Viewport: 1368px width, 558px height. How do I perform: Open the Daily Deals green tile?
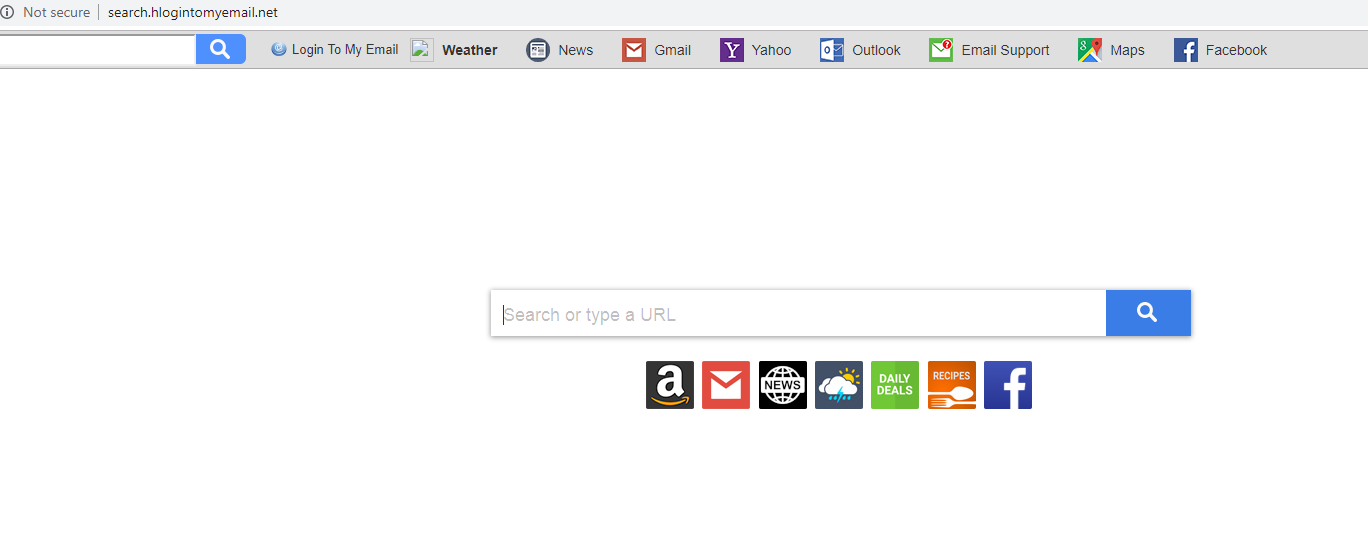895,385
